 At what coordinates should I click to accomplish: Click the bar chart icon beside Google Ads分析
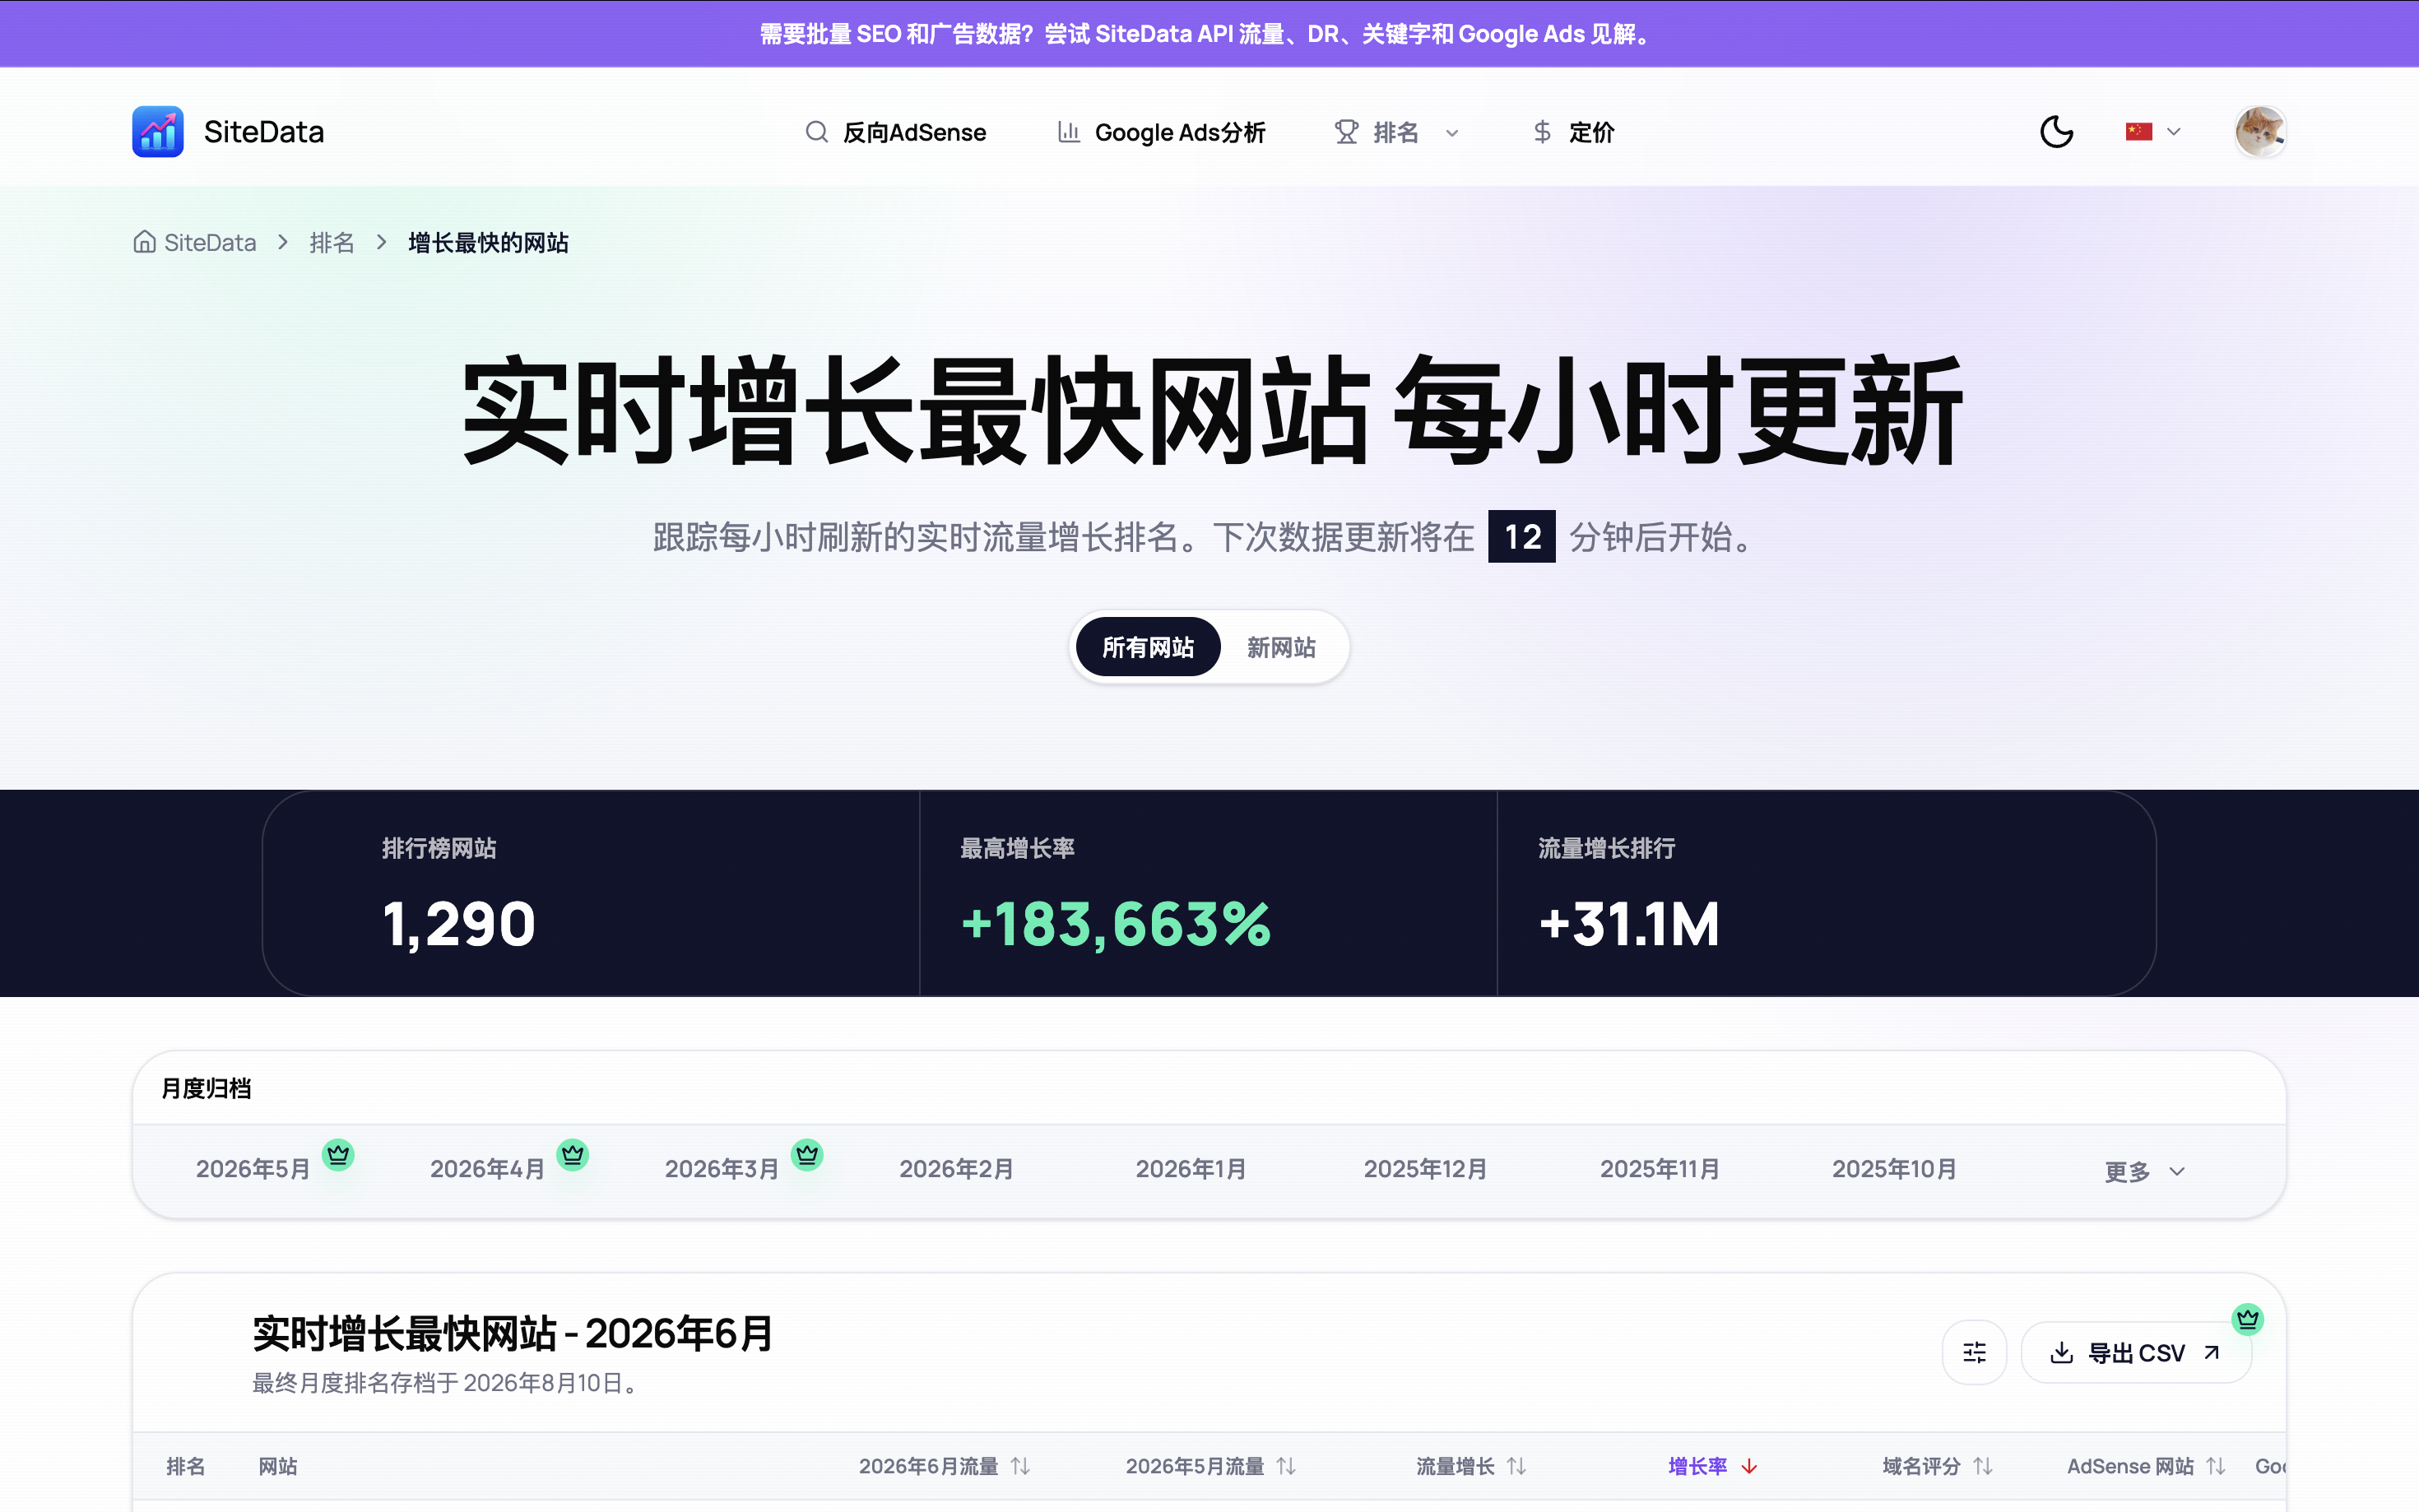1069,132
